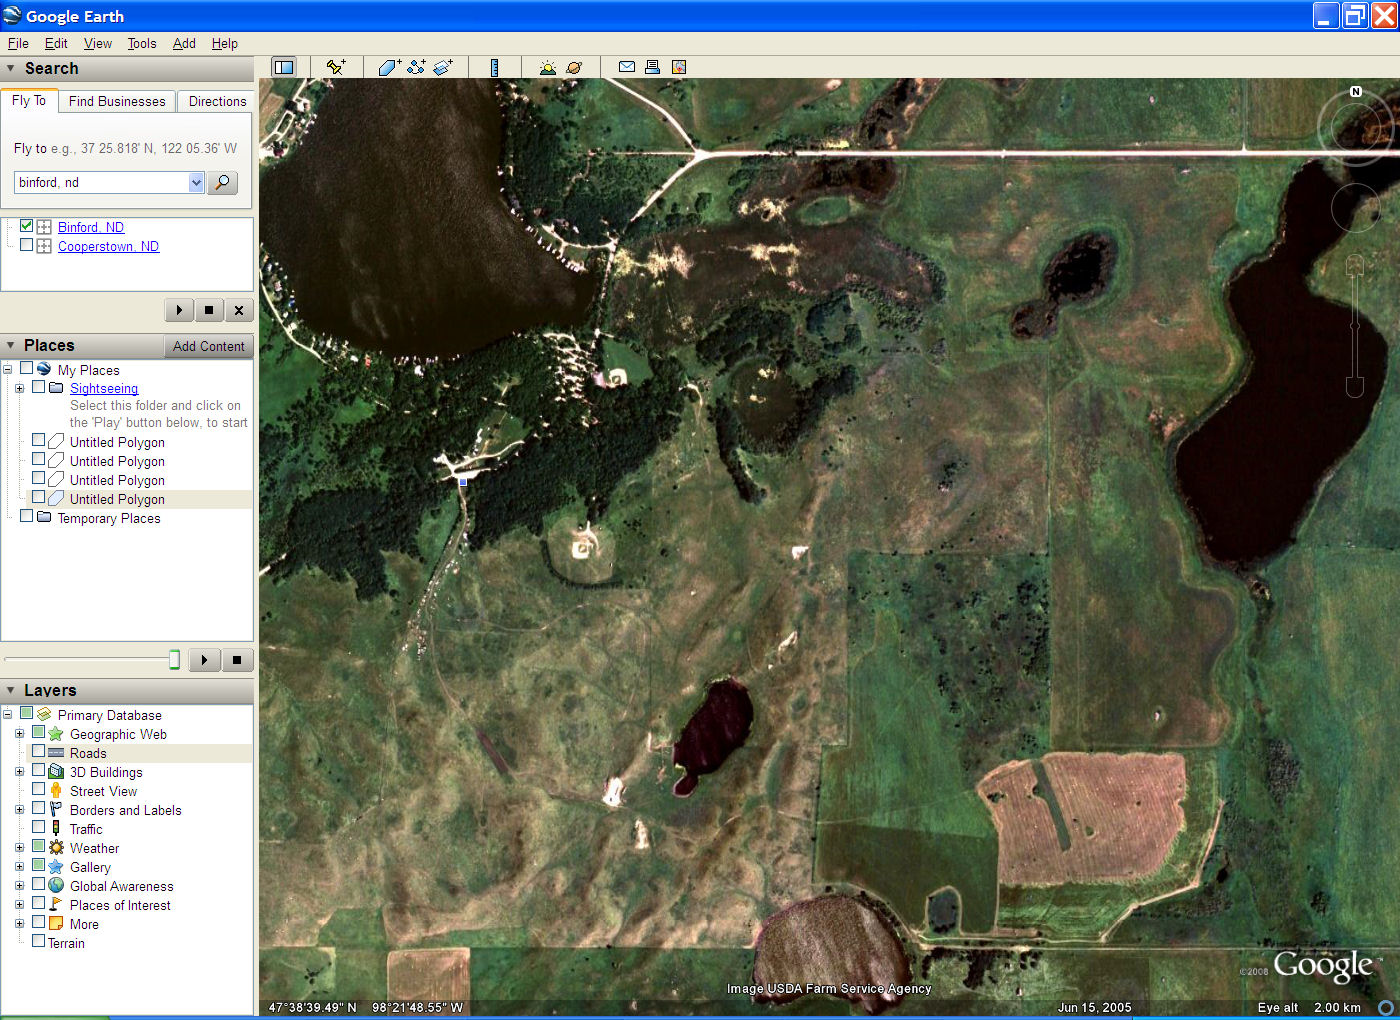The height and width of the screenshot is (1020, 1400).
Task: Check the My Places checkbox
Action: (x=27, y=369)
